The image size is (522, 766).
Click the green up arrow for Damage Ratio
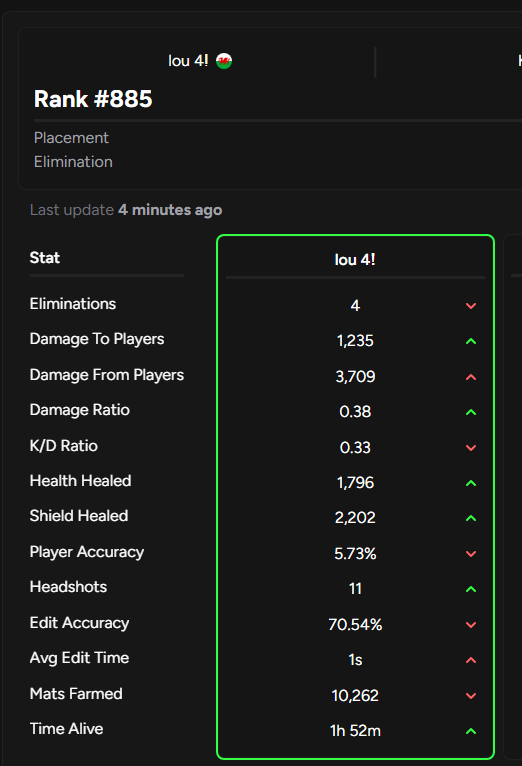point(471,412)
